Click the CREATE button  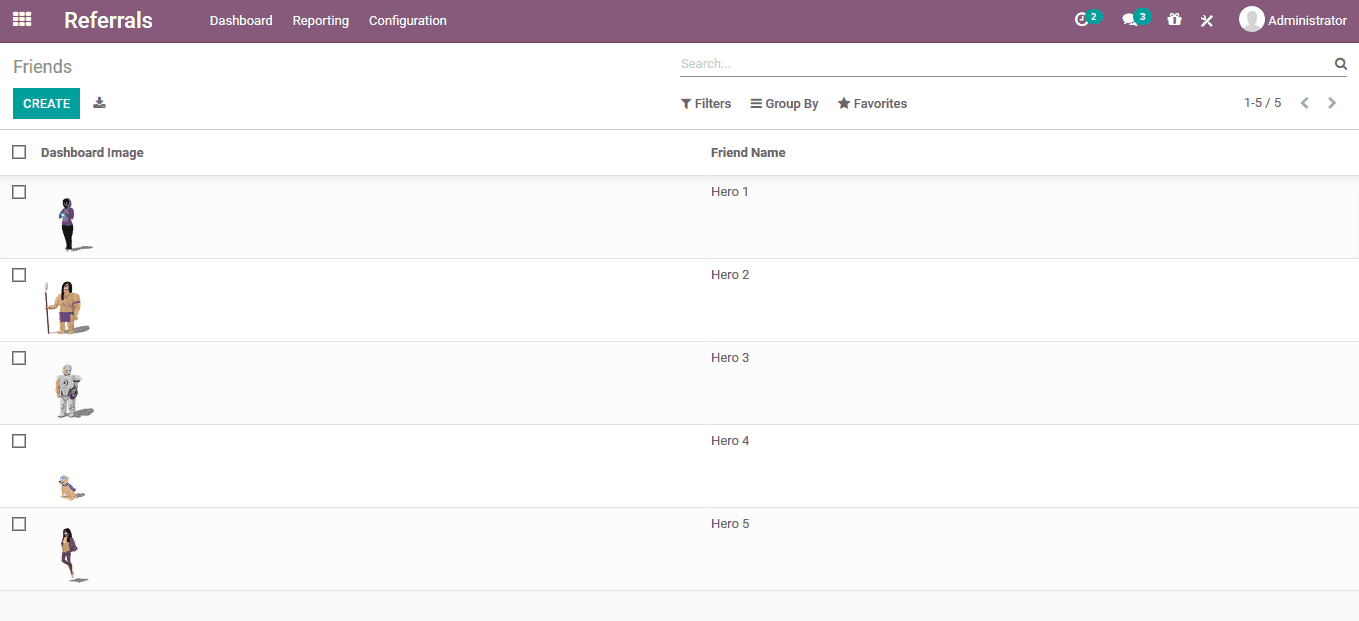(46, 103)
